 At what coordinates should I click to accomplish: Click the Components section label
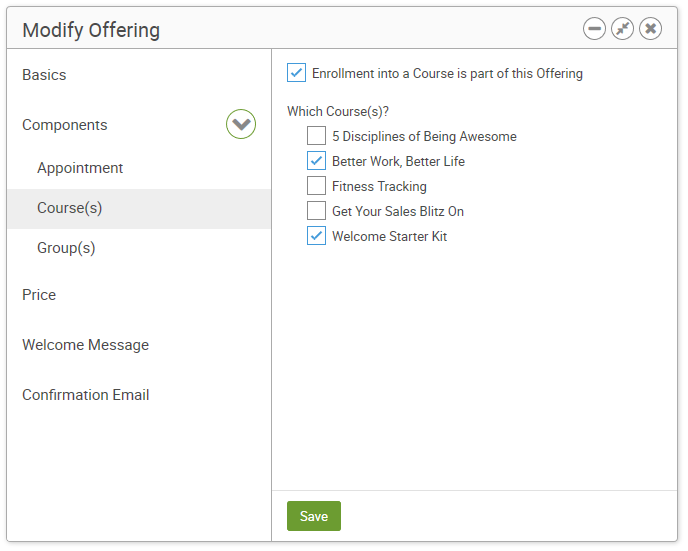click(65, 125)
